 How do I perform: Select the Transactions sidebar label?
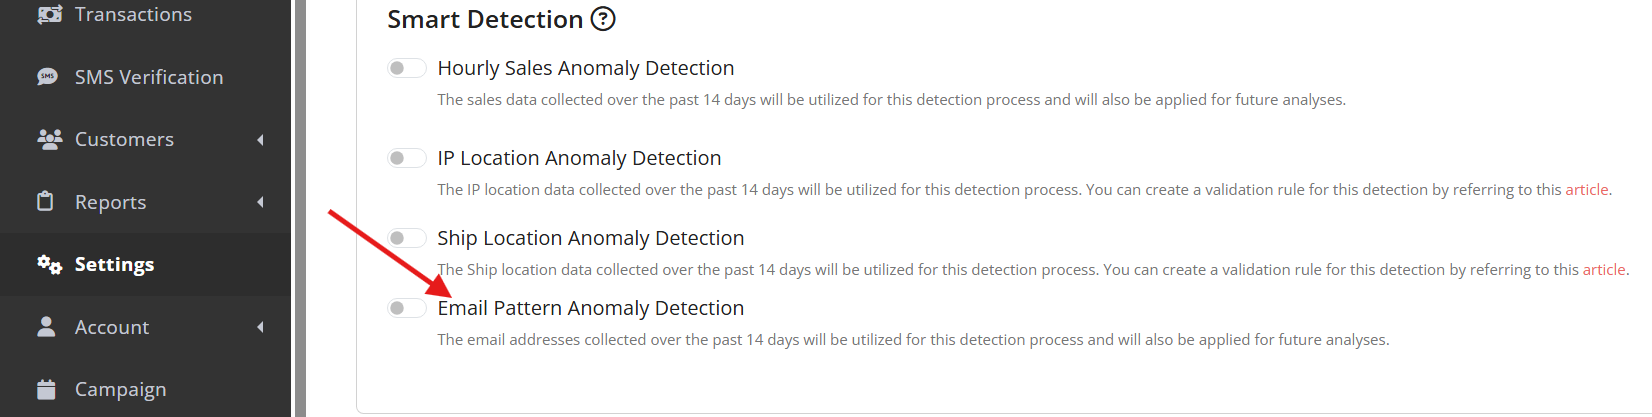point(133,14)
